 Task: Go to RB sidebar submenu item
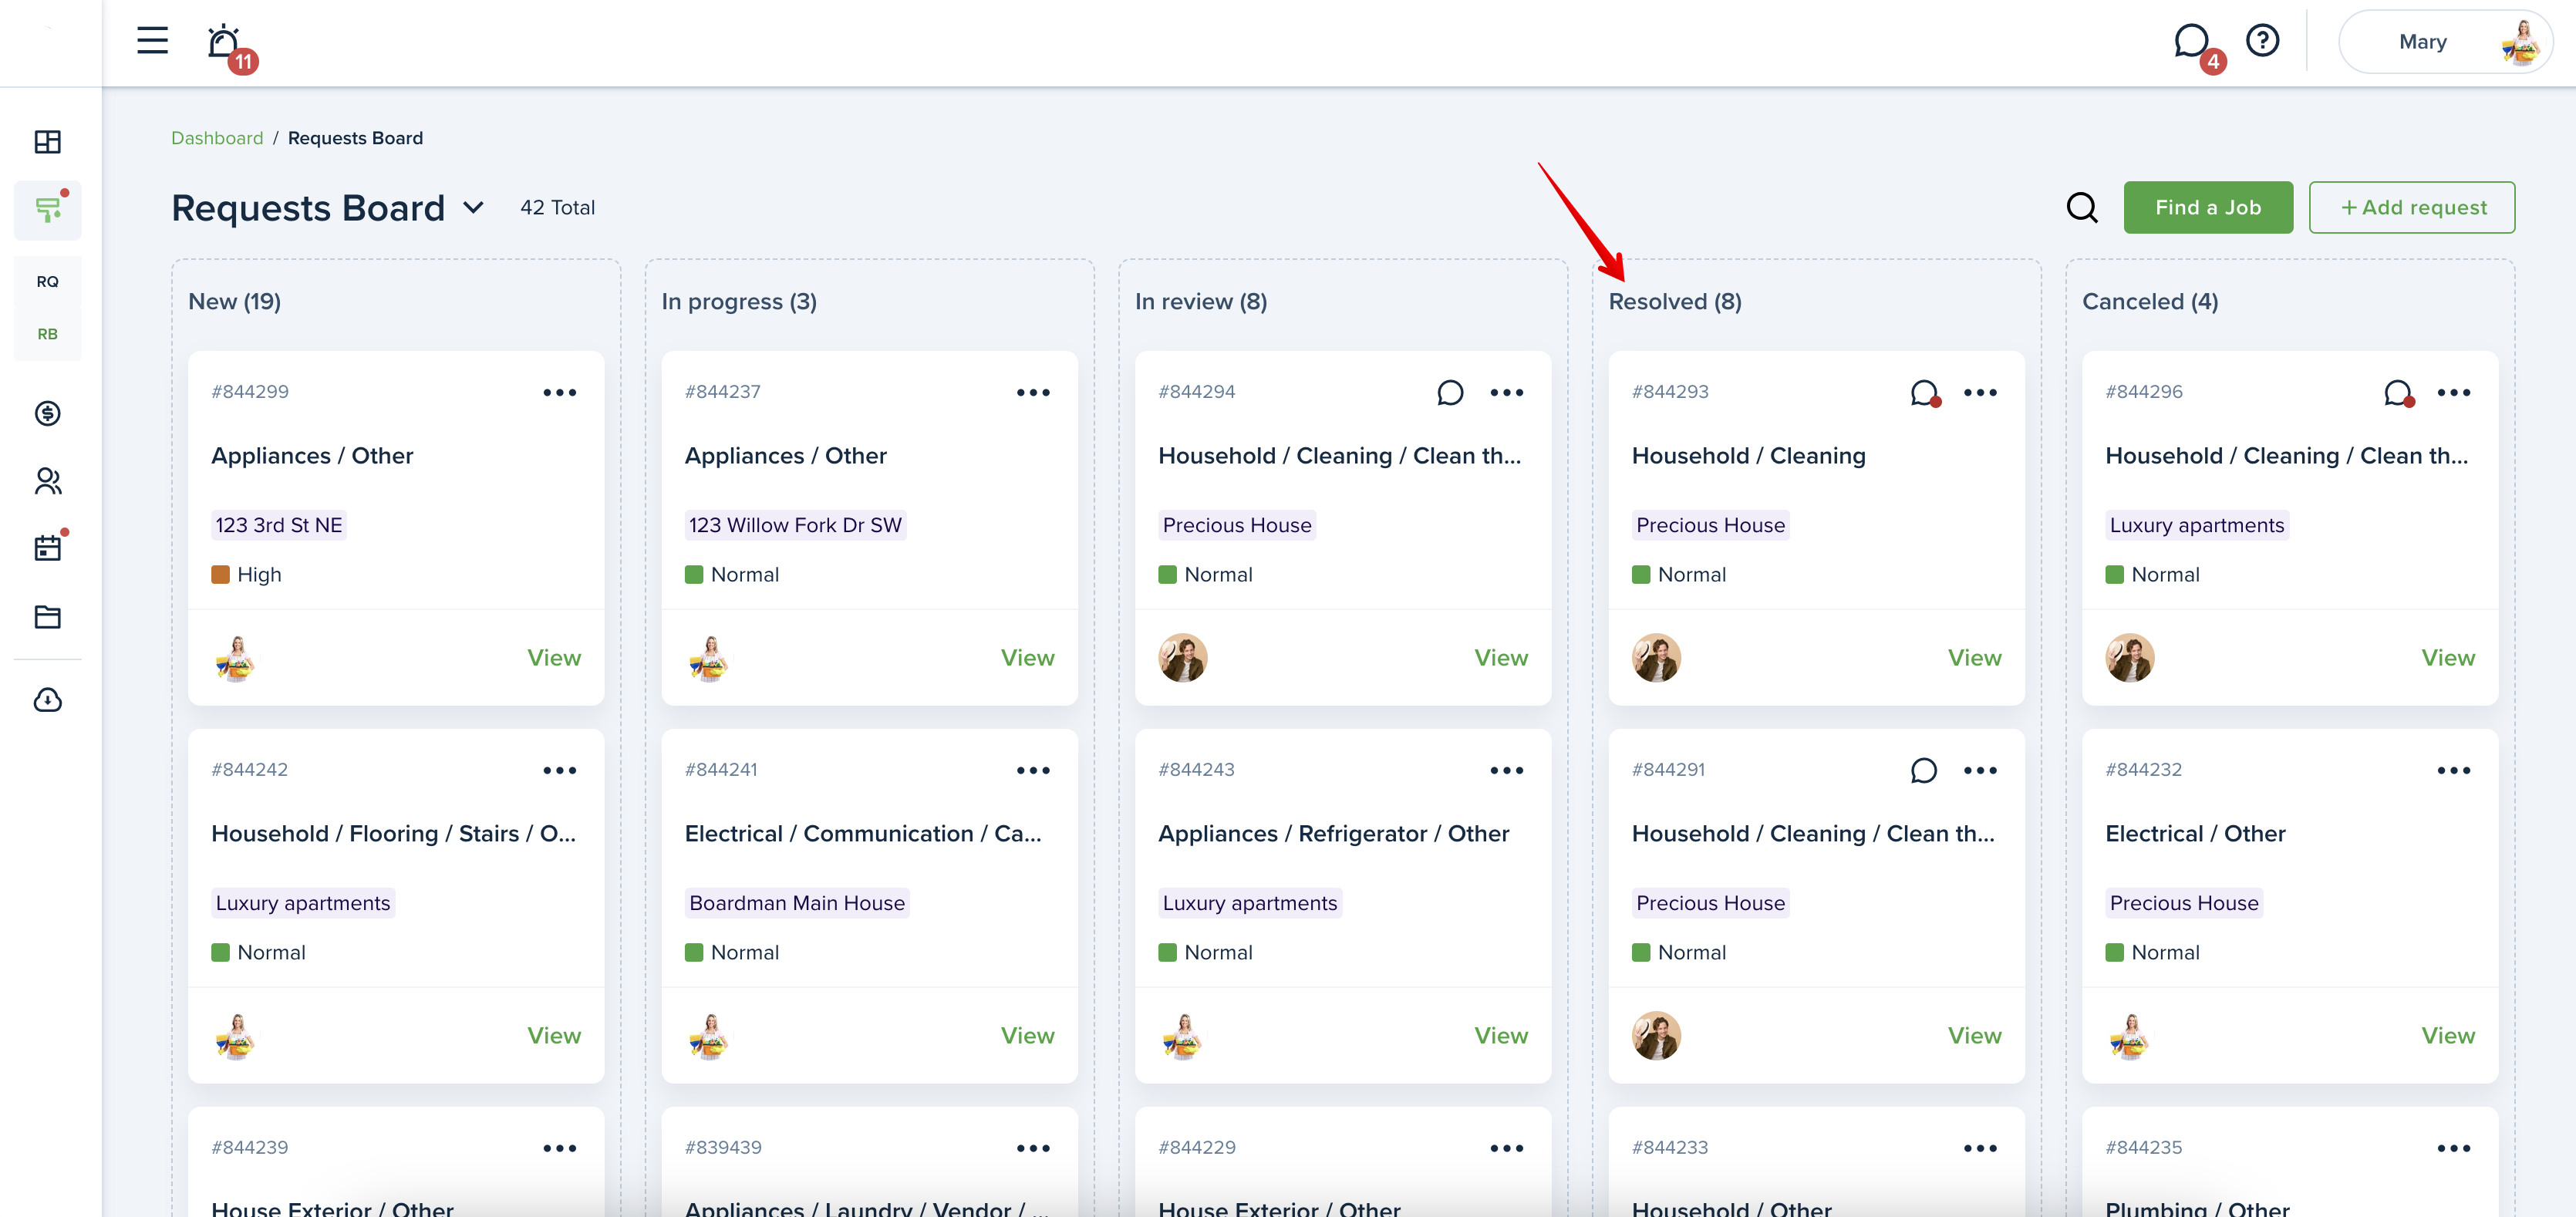coord(48,334)
